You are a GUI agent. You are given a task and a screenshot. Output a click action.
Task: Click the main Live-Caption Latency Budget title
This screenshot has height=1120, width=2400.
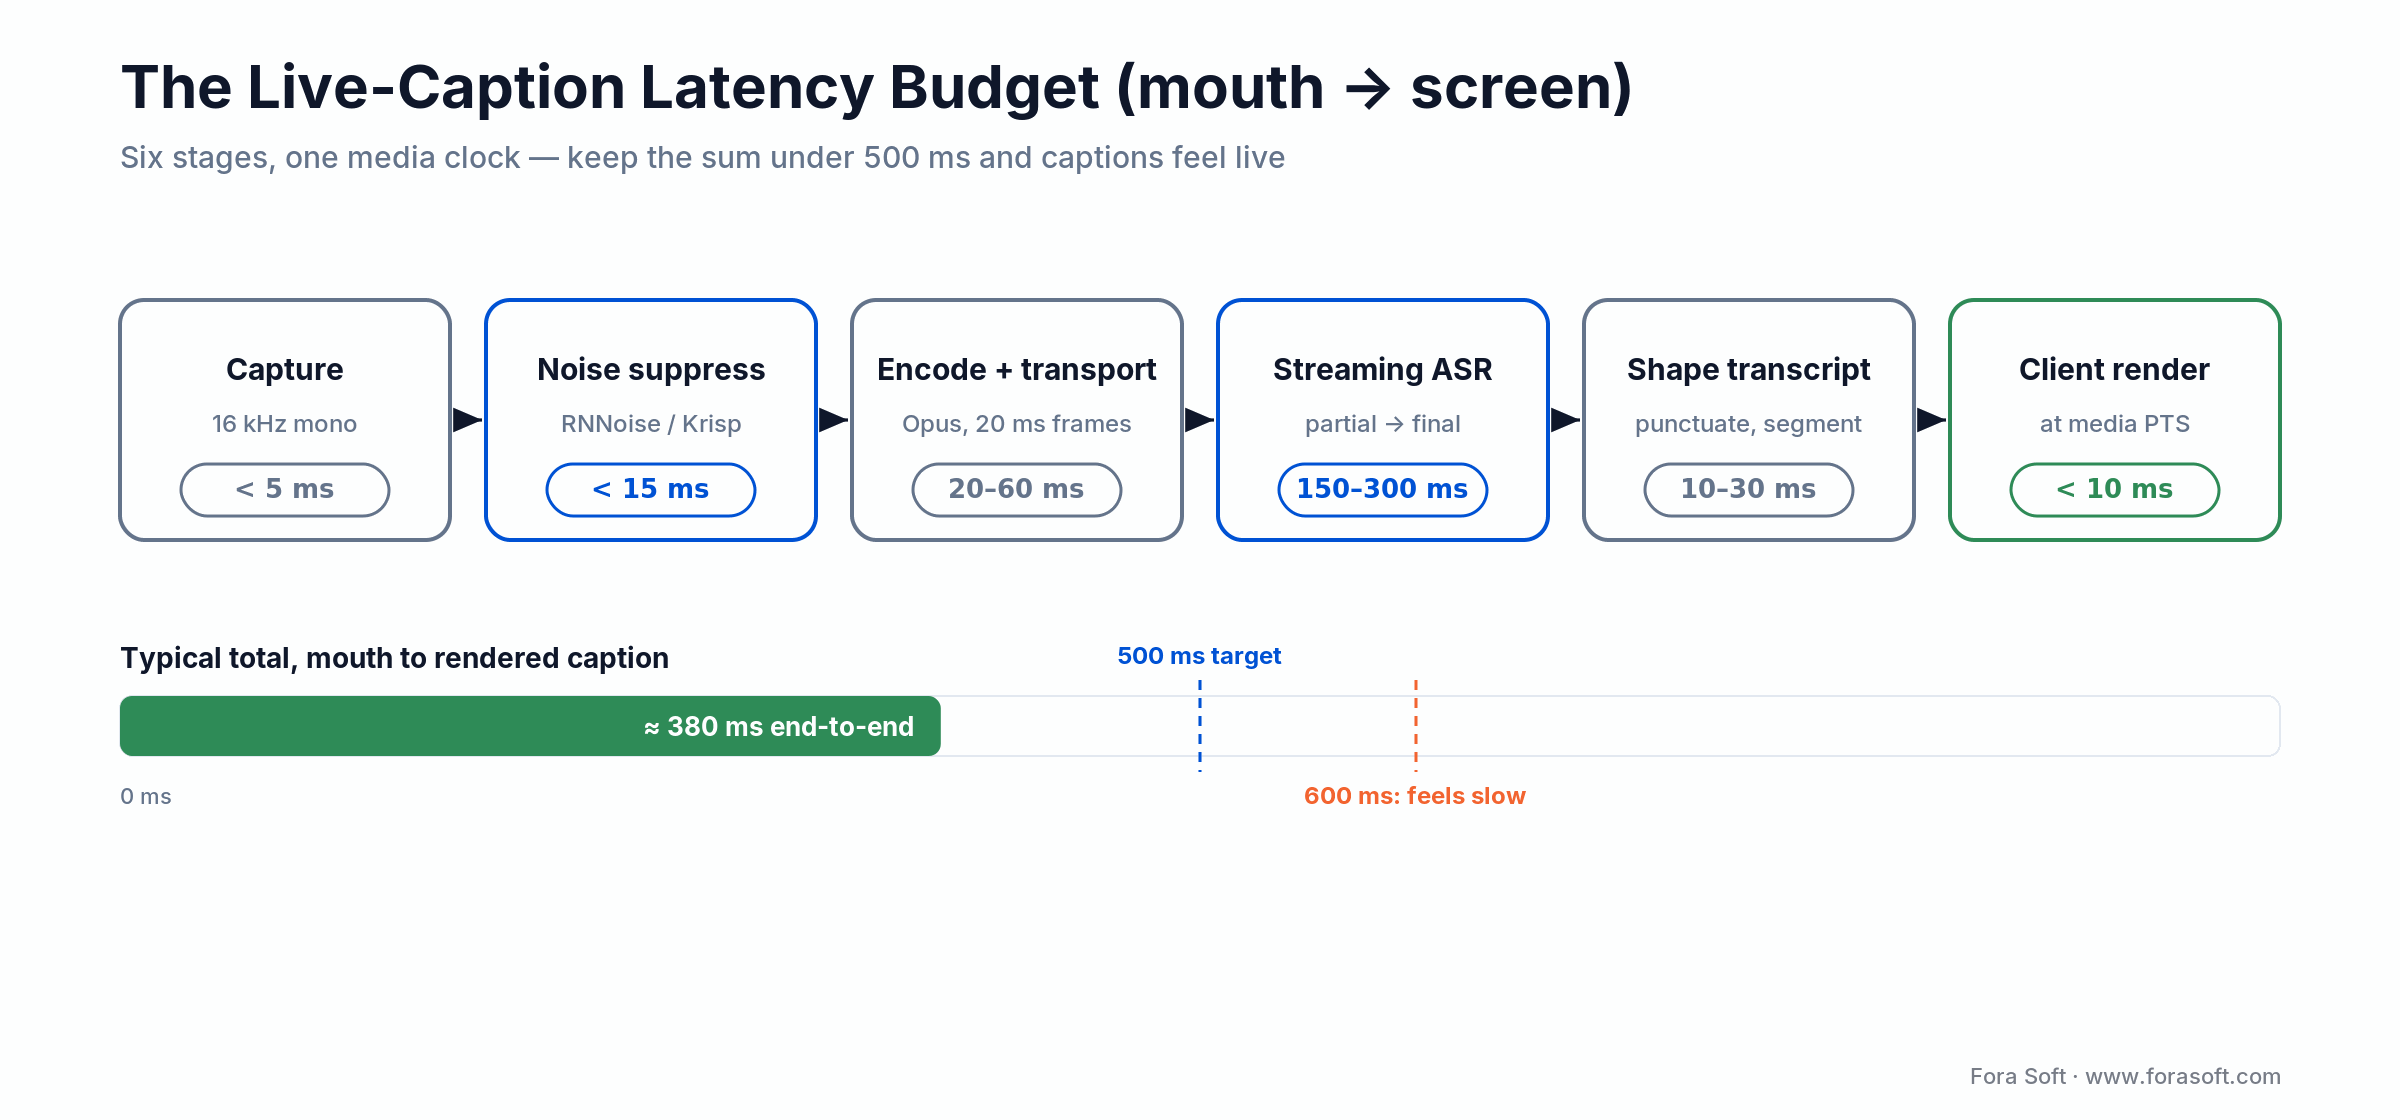pyautogui.click(x=876, y=88)
